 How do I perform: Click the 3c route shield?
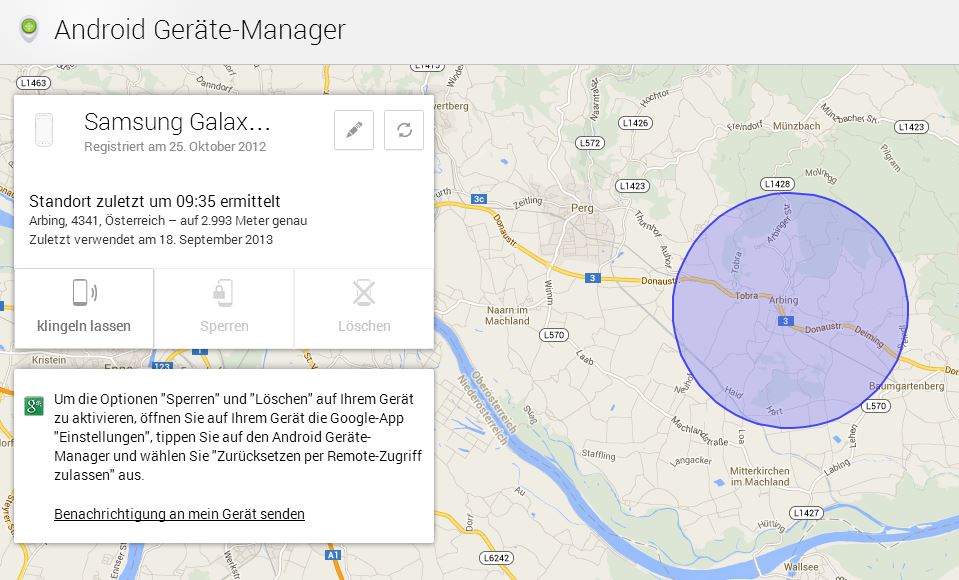click(479, 199)
